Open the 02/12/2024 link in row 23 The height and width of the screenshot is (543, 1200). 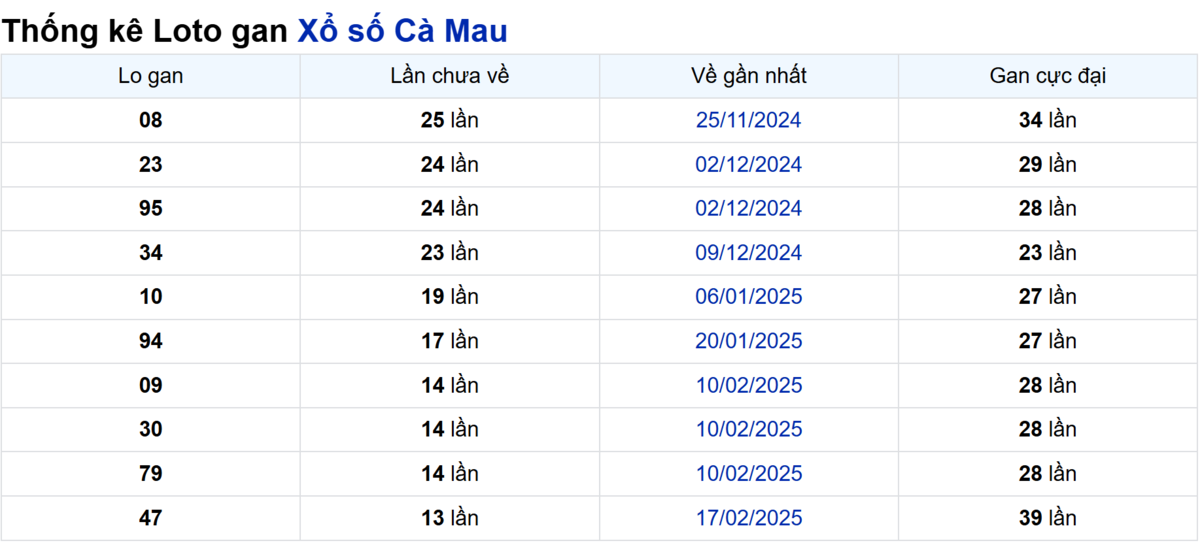pos(749,164)
